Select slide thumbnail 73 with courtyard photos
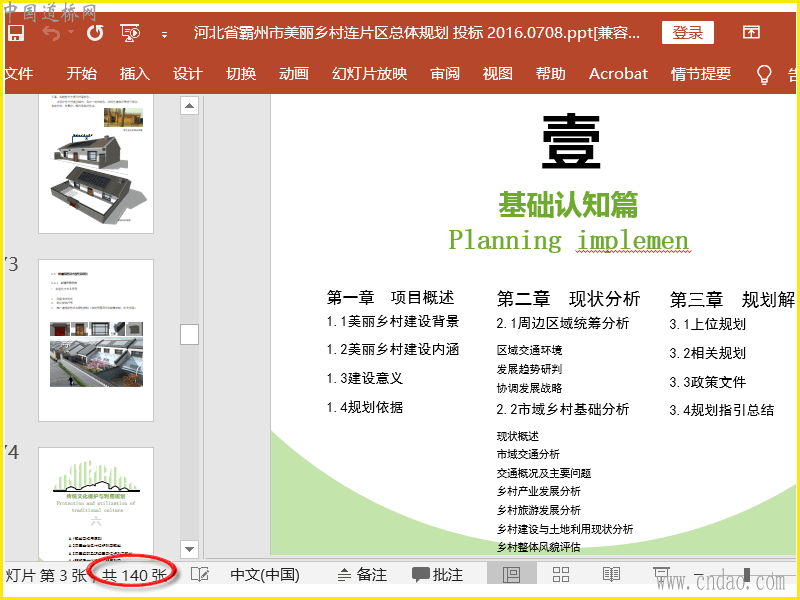The image size is (800, 600). click(x=96, y=340)
